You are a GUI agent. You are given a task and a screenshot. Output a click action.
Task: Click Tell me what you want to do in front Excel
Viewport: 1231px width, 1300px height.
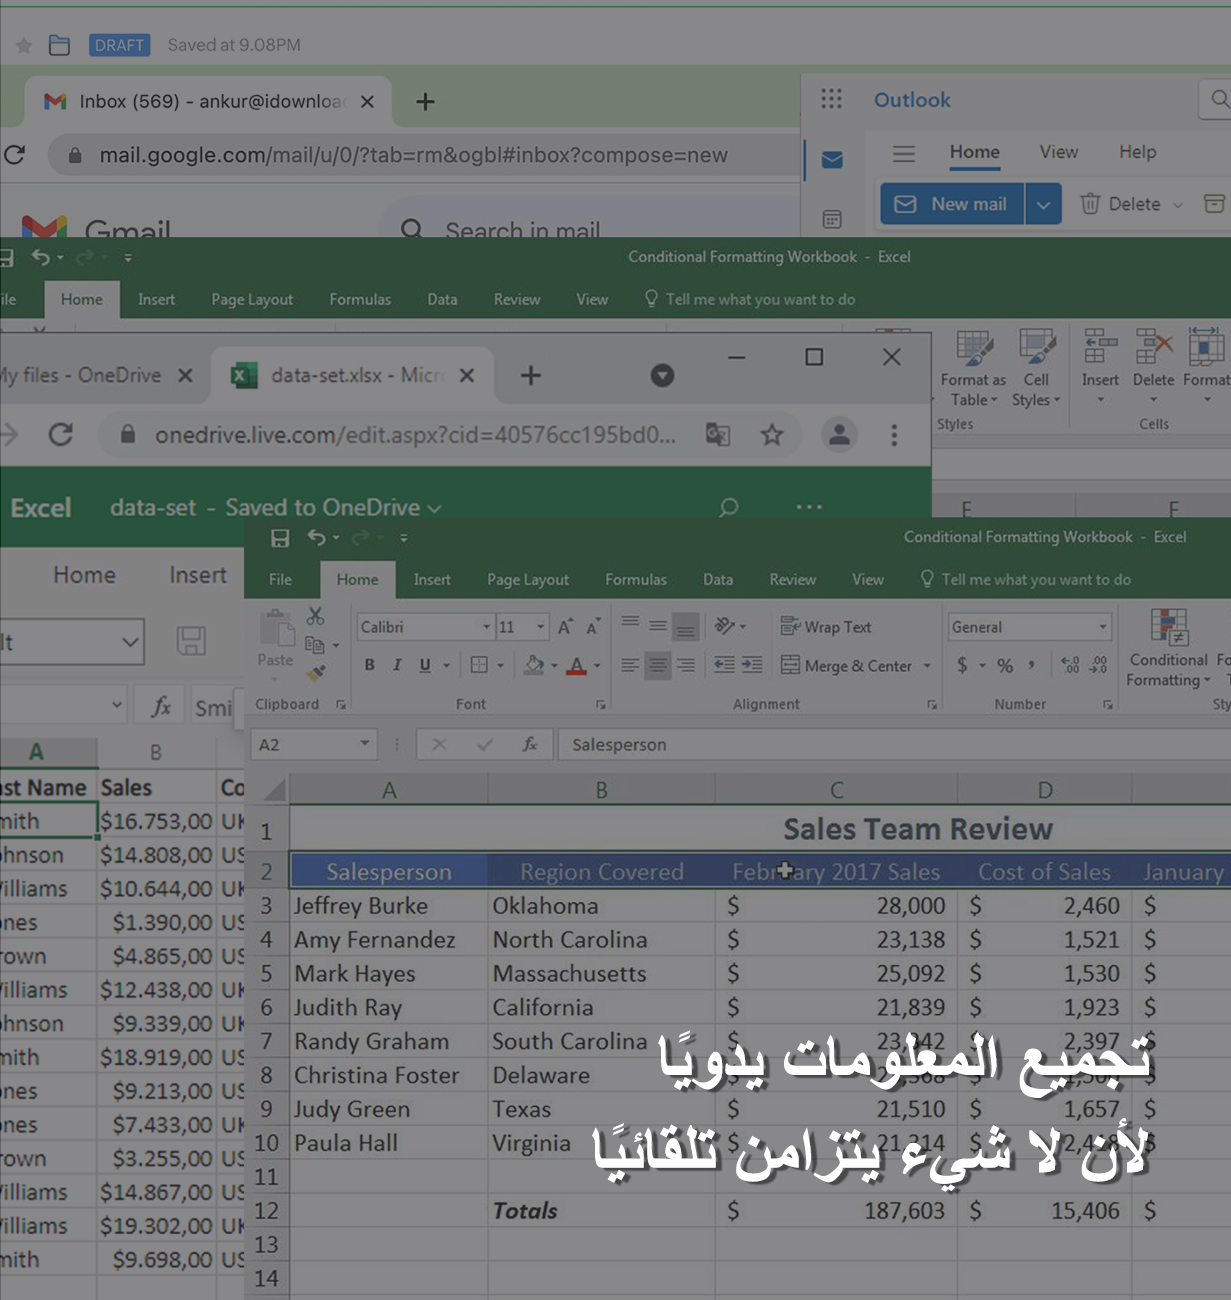coord(1027,580)
